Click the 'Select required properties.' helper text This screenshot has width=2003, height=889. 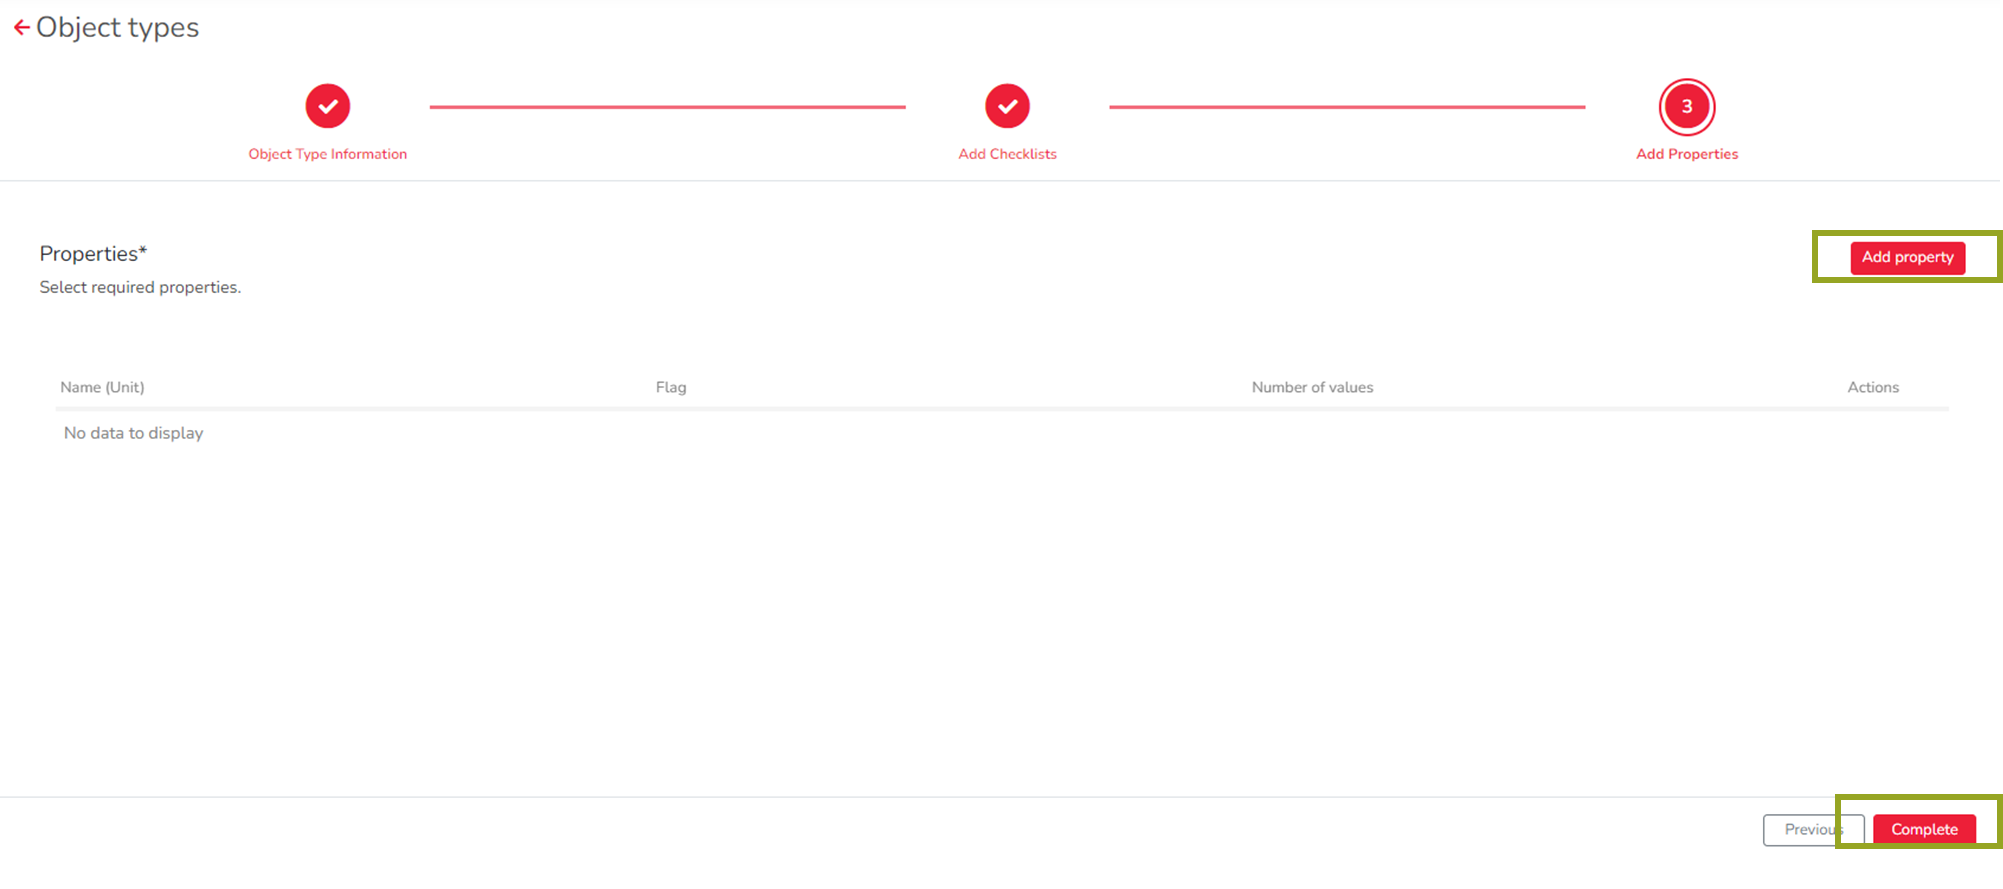(x=140, y=287)
